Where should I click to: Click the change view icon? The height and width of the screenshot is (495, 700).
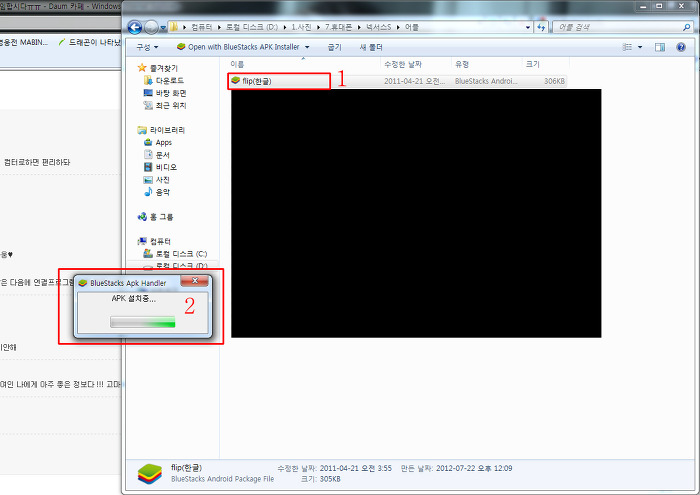(x=627, y=47)
